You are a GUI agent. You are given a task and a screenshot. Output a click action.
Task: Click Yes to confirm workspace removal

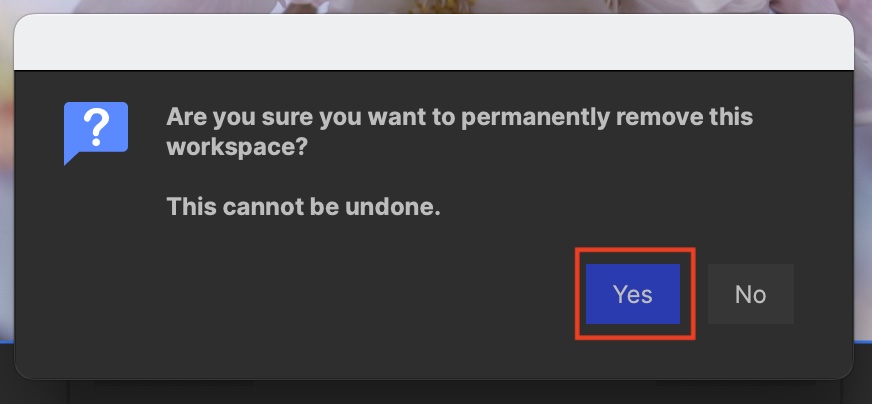pos(633,294)
